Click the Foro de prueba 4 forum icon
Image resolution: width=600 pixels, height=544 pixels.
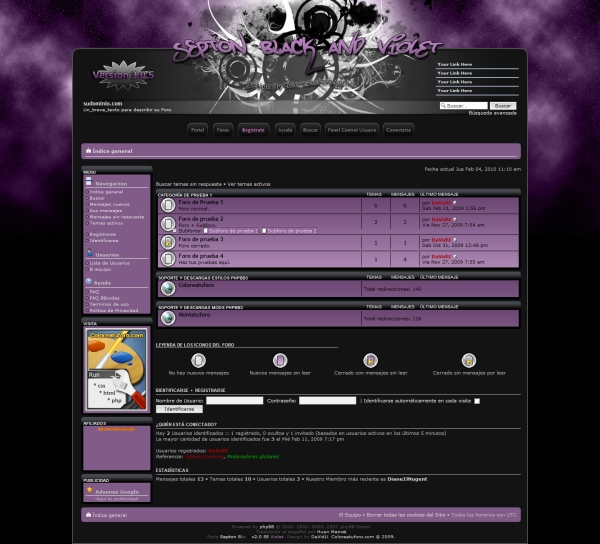[168, 259]
